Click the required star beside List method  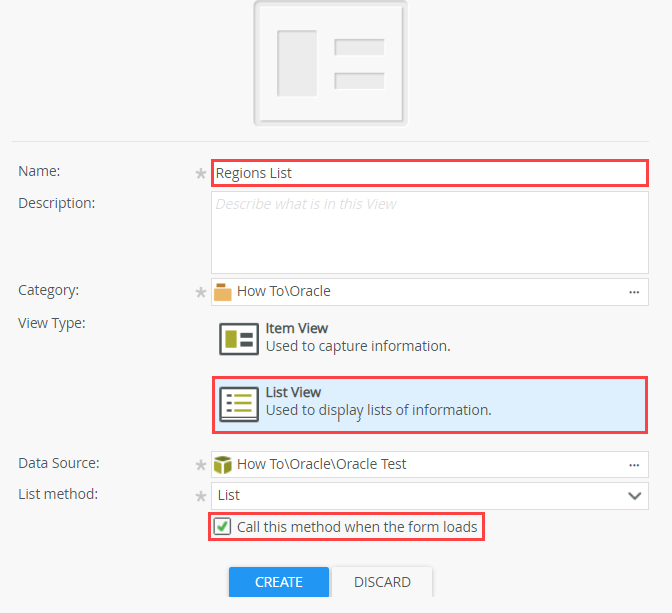(x=200, y=496)
